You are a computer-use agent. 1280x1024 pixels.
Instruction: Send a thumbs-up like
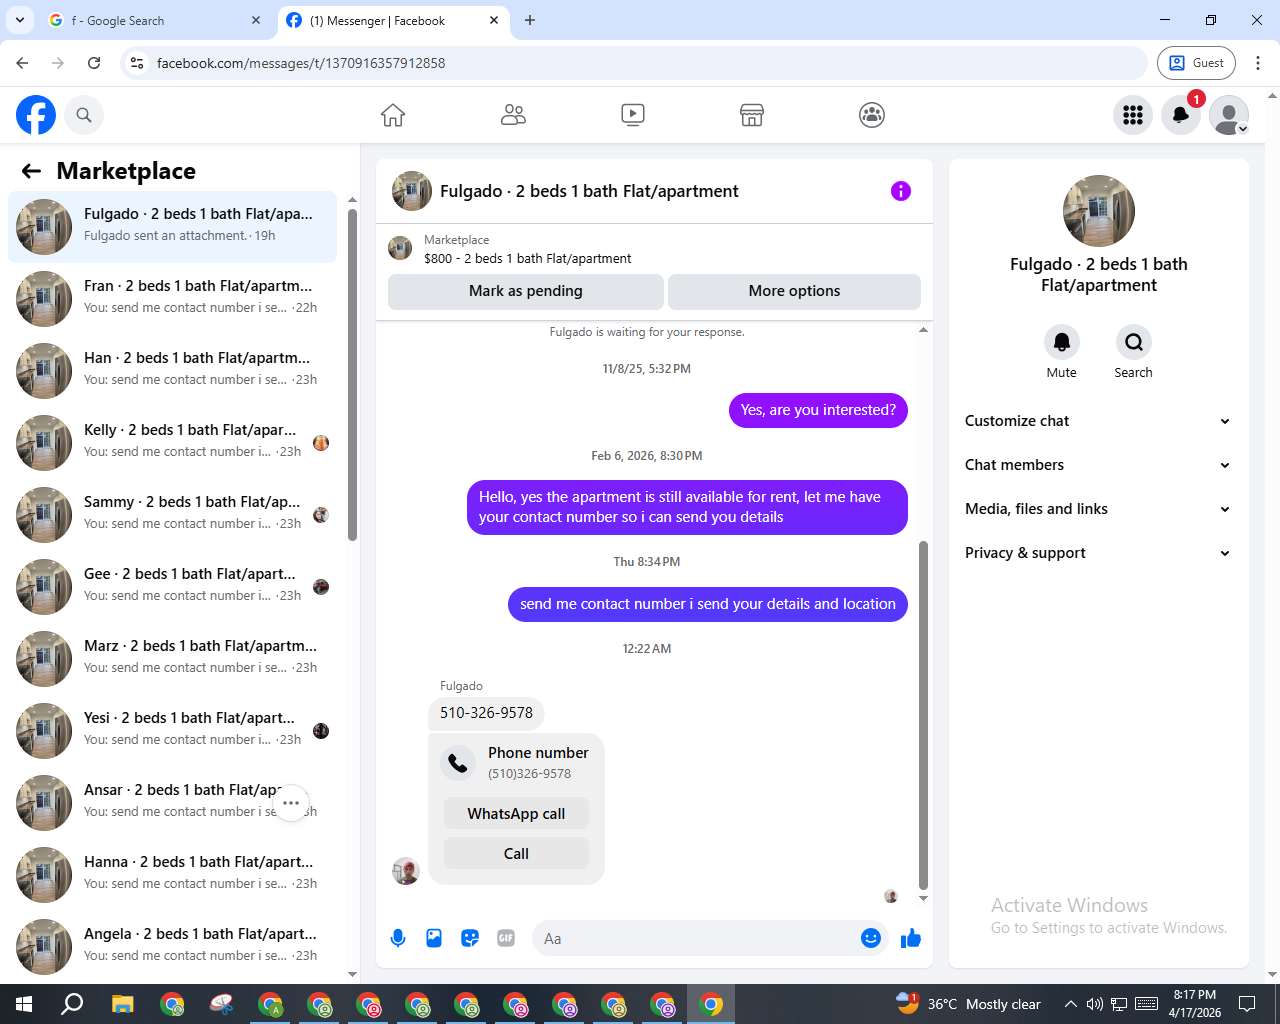pos(911,938)
